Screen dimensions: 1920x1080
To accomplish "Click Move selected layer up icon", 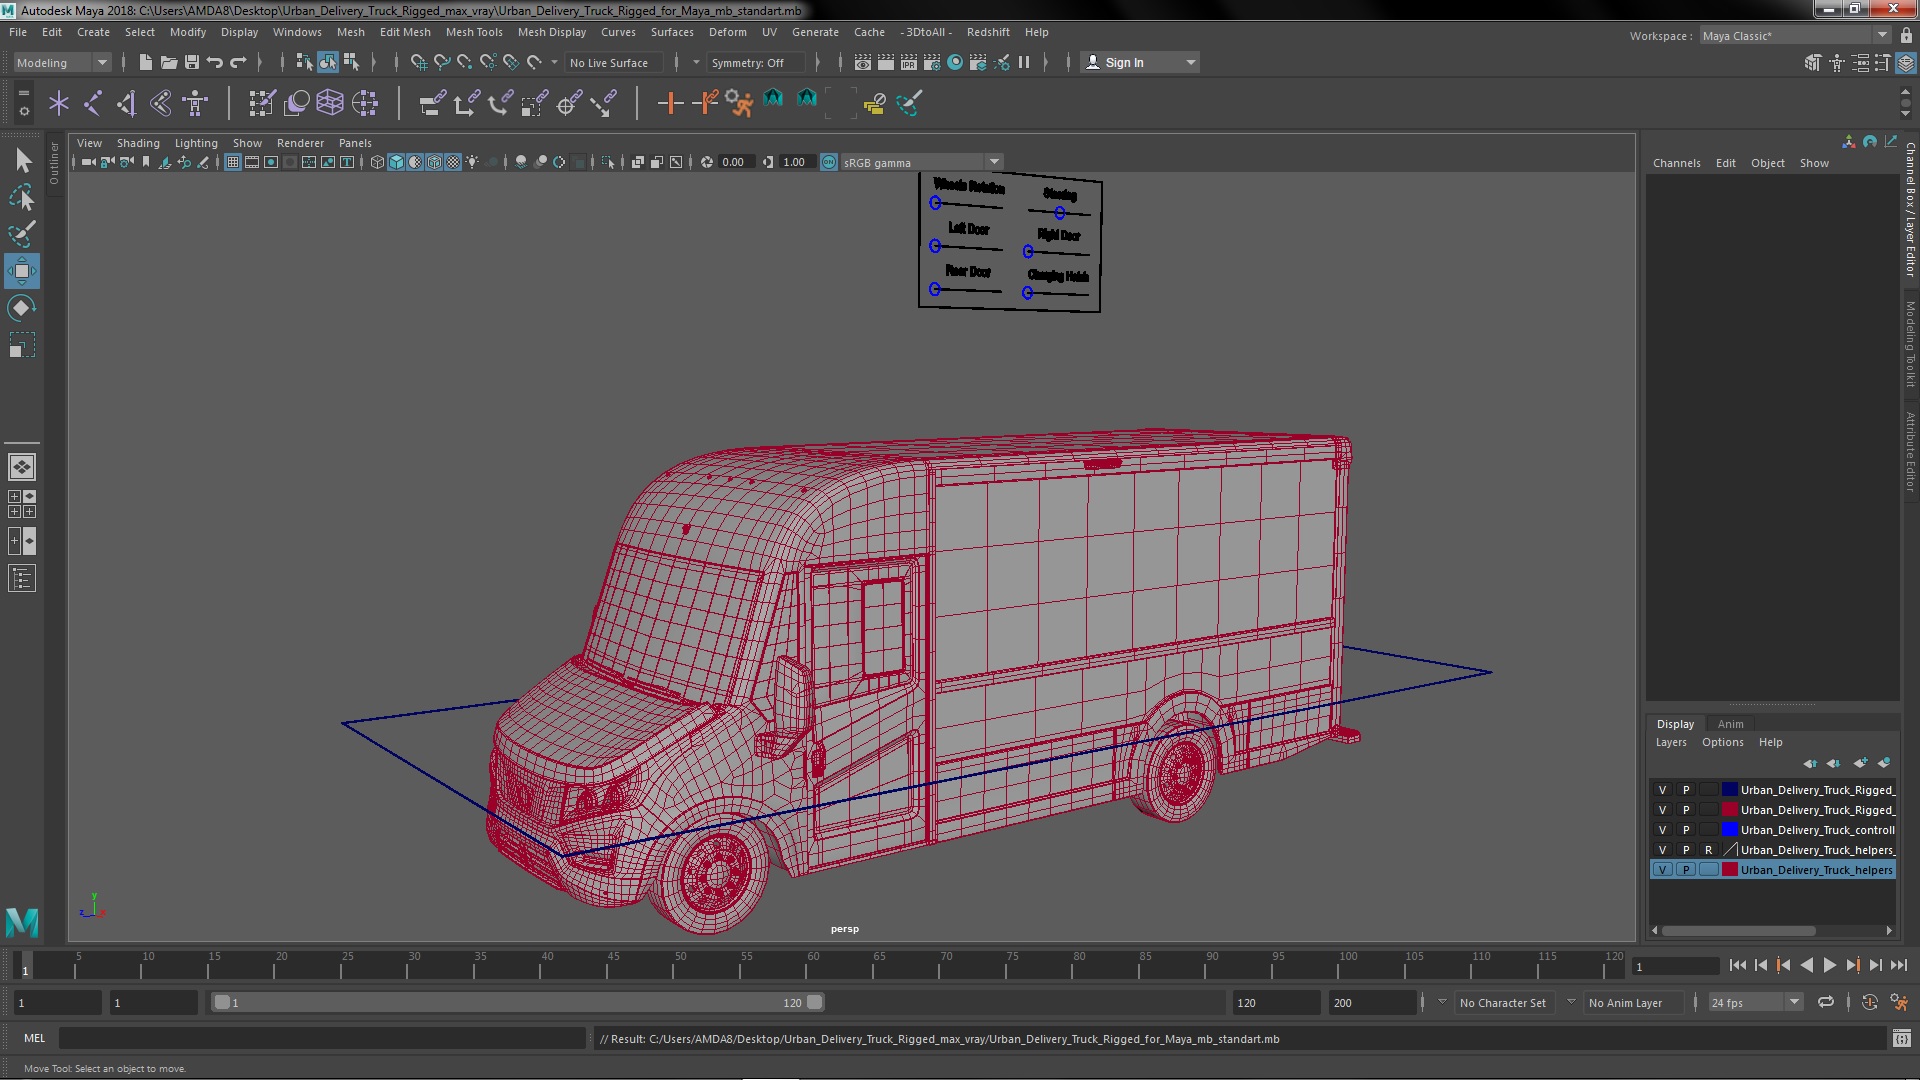I will [x=1811, y=763].
